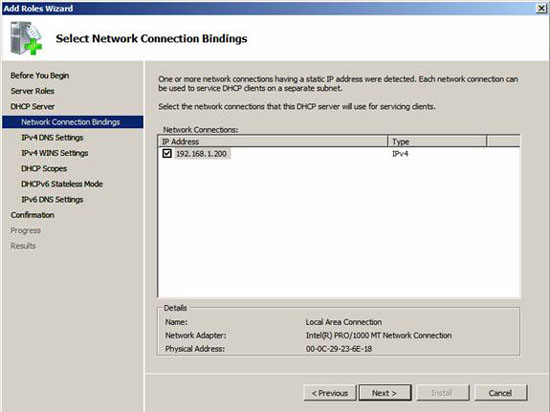This screenshot has height=412, width=550.
Task: Click the IPv4 type cell in the list
Action: coord(400,154)
